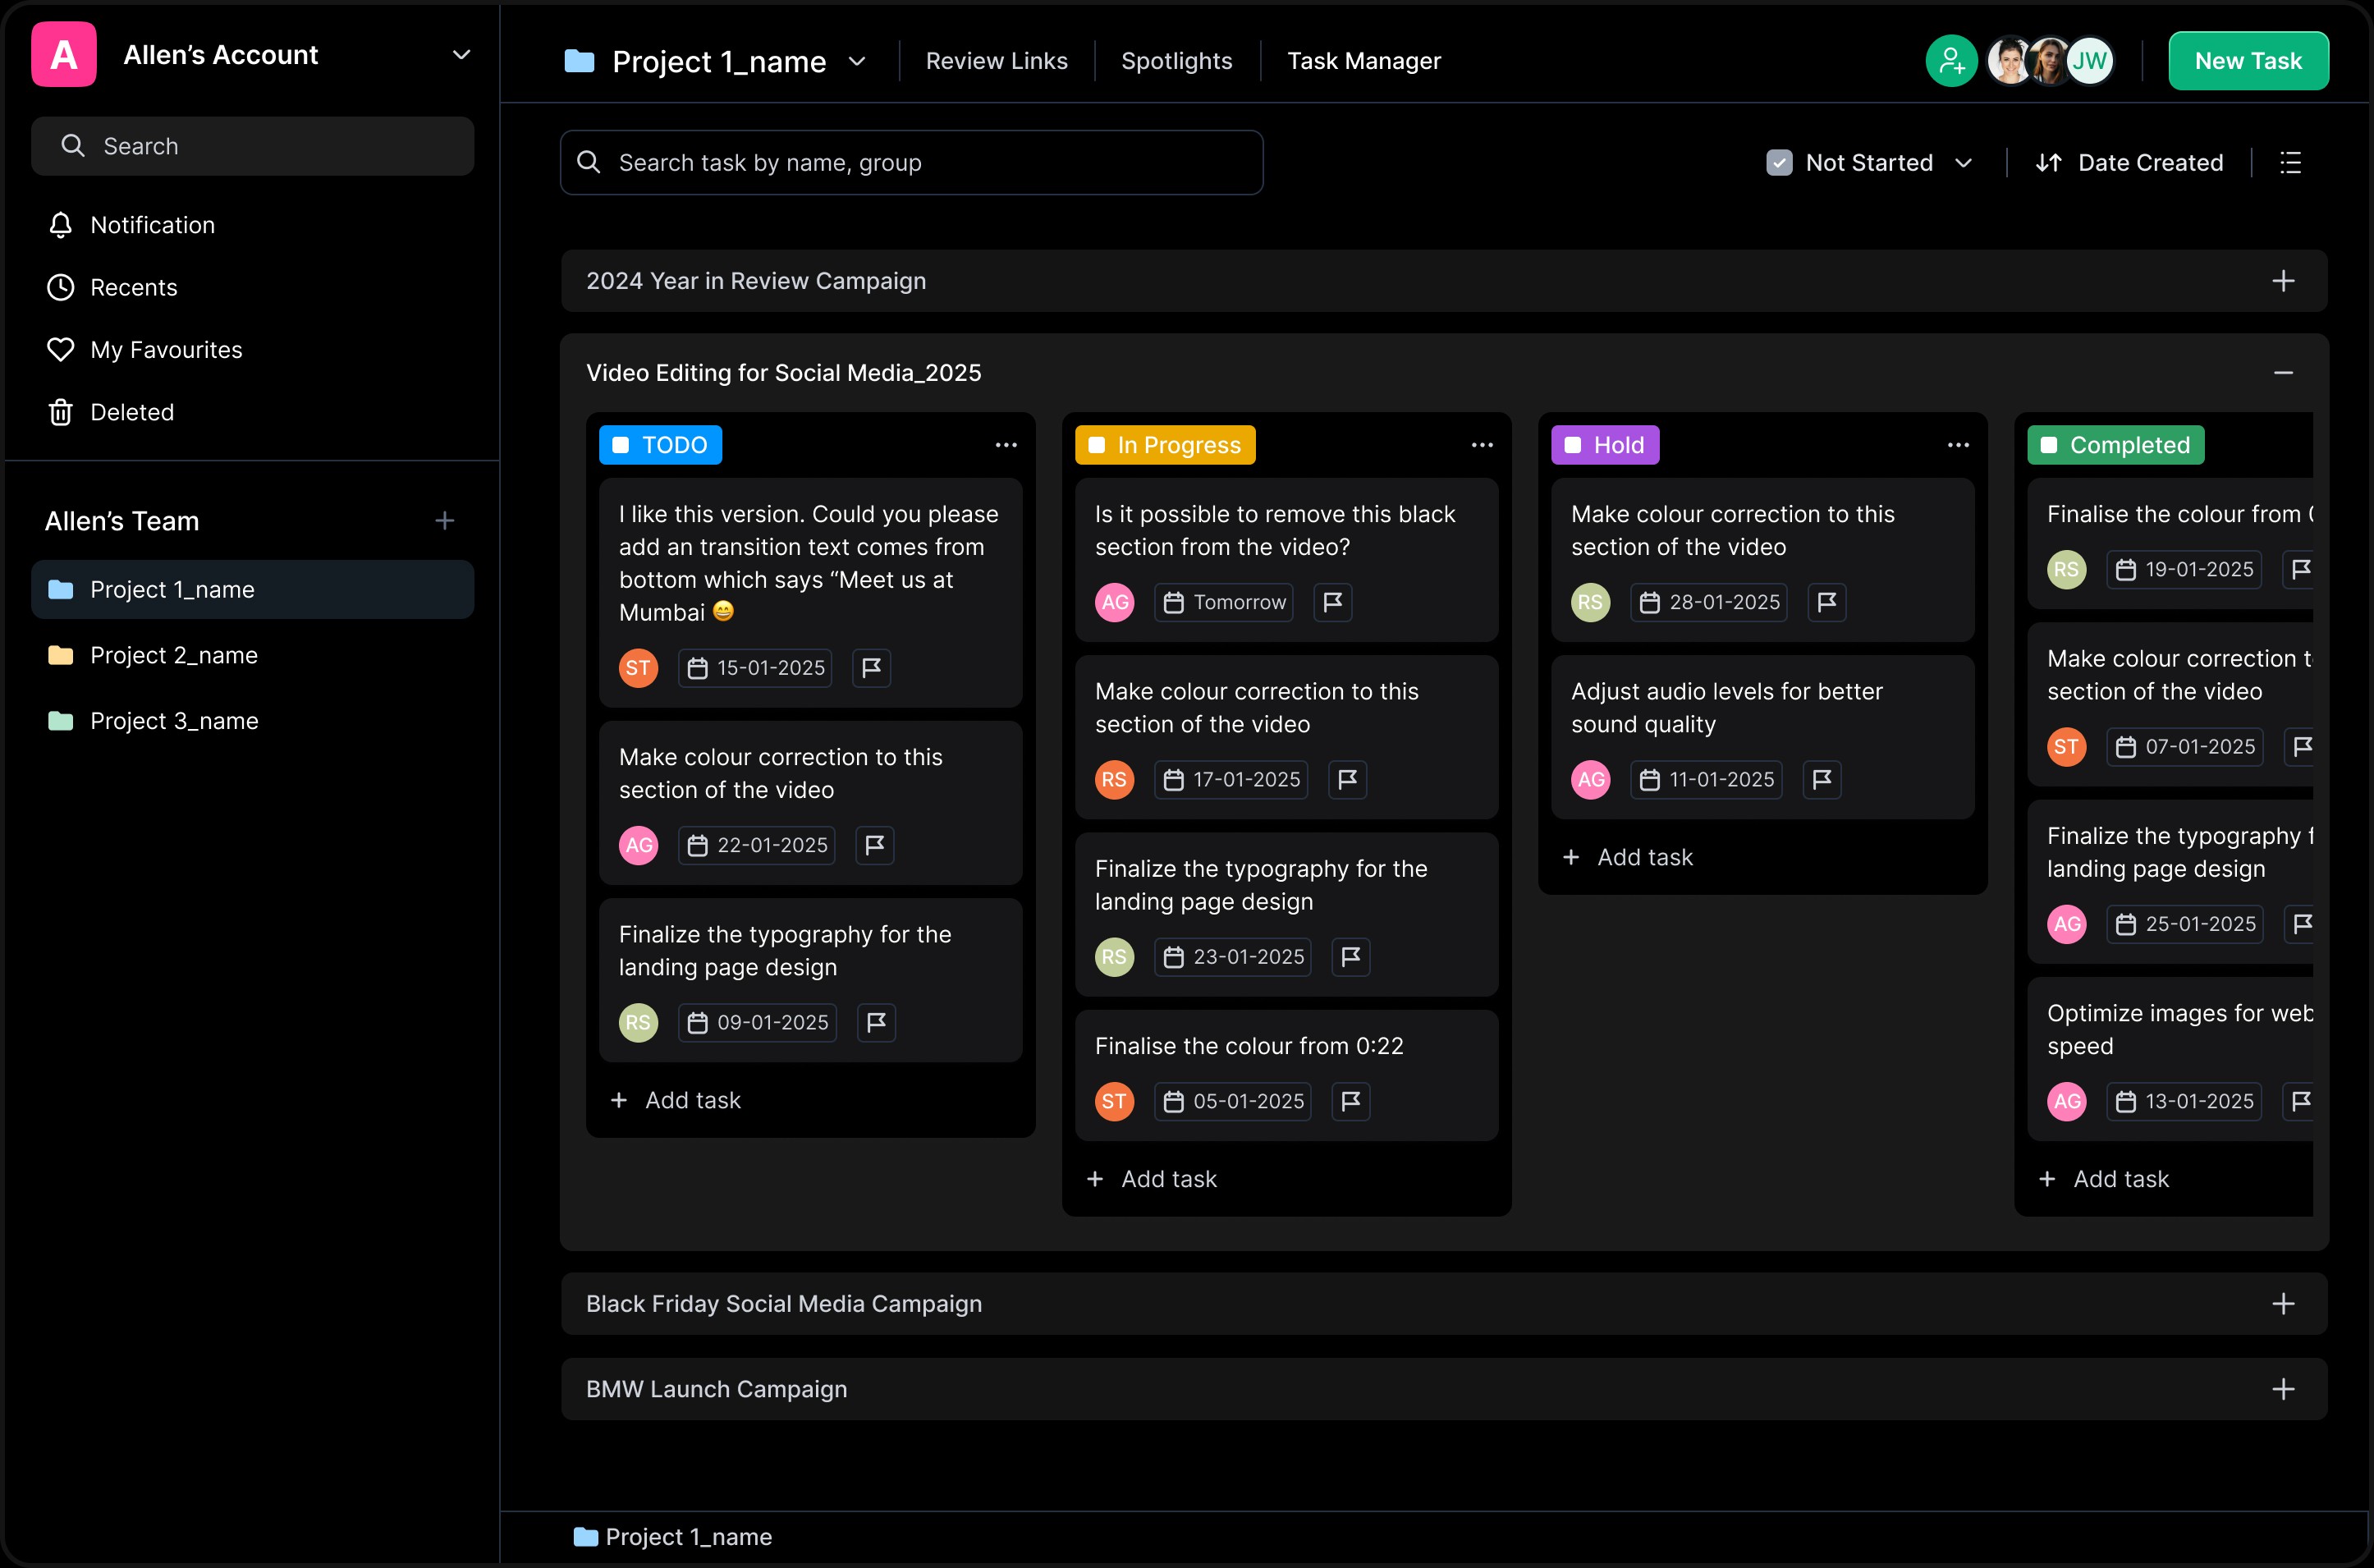Toggle Date Created sort order arrows
Screen dimensions: 2374x1568
coord(2048,163)
